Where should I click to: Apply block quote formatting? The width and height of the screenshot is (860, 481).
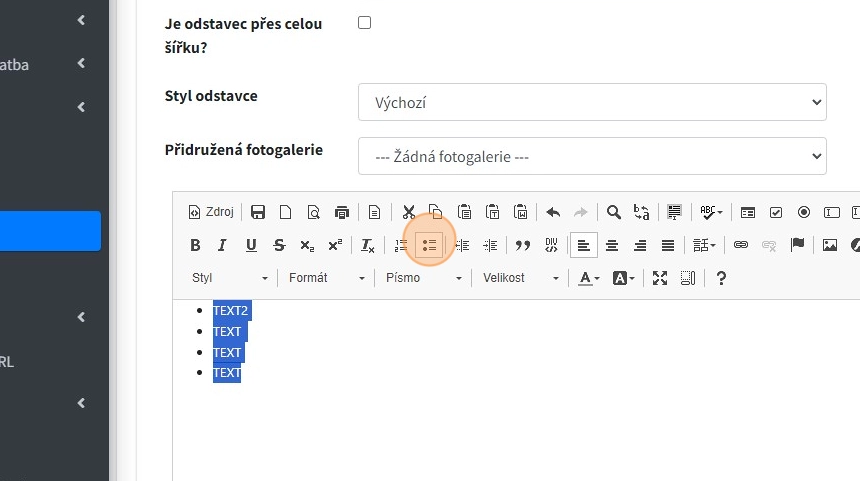click(522, 245)
